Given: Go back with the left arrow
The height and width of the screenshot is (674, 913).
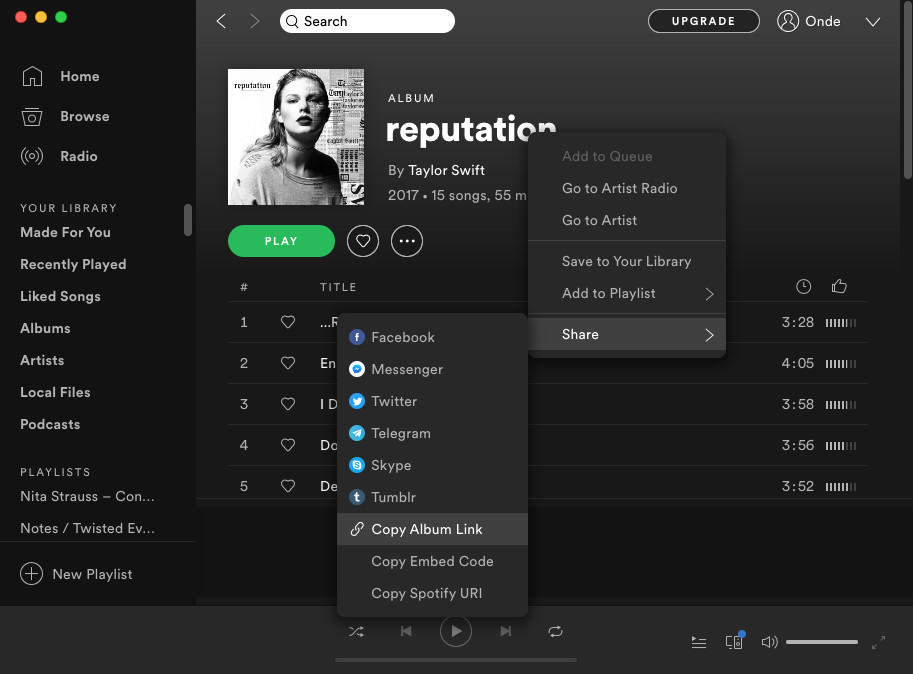Looking at the screenshot, I should (x=221, y=22).
